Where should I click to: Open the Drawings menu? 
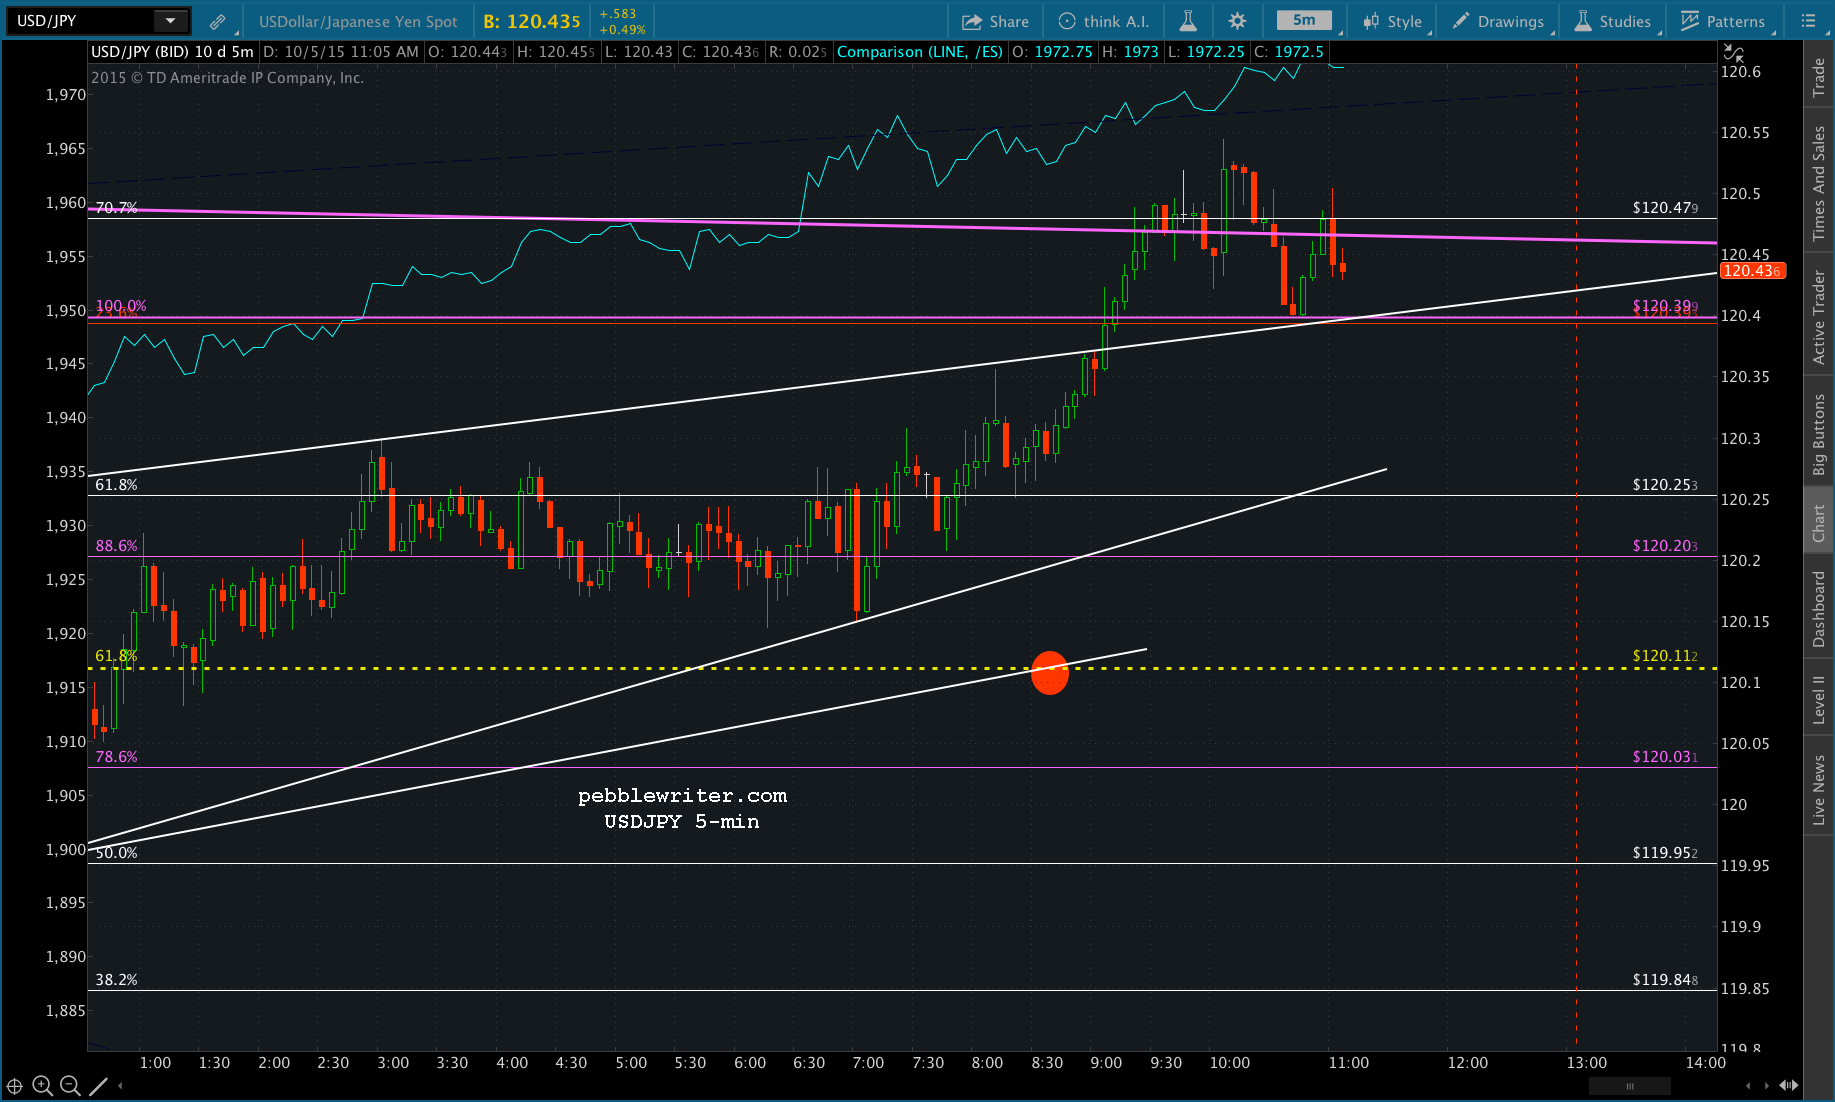pos(1498,21)
